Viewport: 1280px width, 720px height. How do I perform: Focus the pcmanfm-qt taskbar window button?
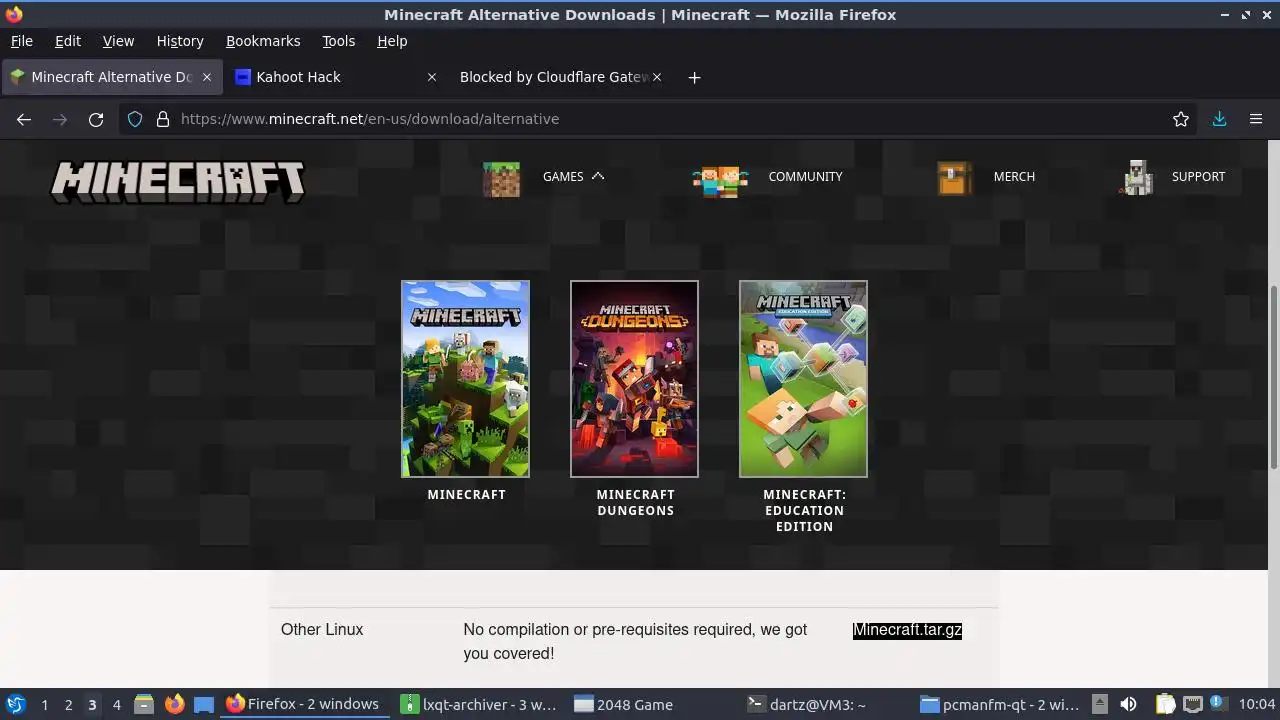click(1001, 704)
